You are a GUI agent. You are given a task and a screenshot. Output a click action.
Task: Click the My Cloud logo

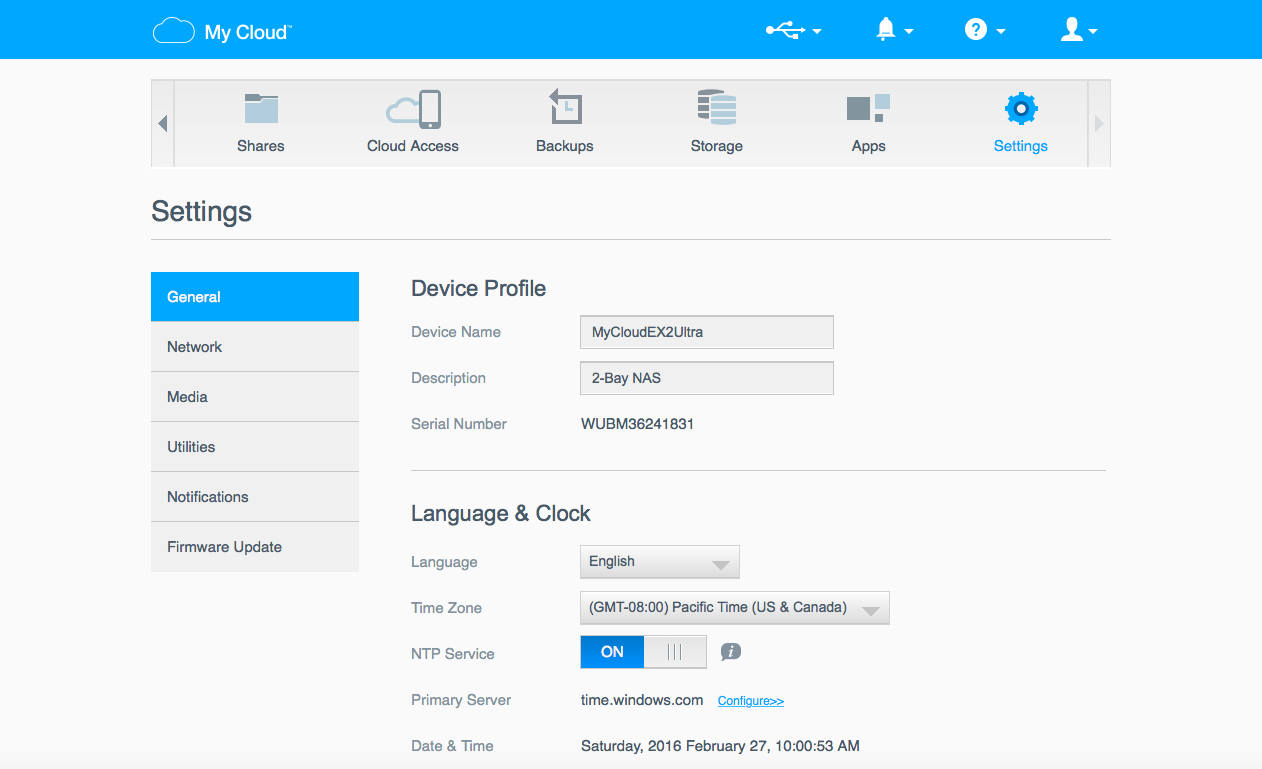(221, 32)
